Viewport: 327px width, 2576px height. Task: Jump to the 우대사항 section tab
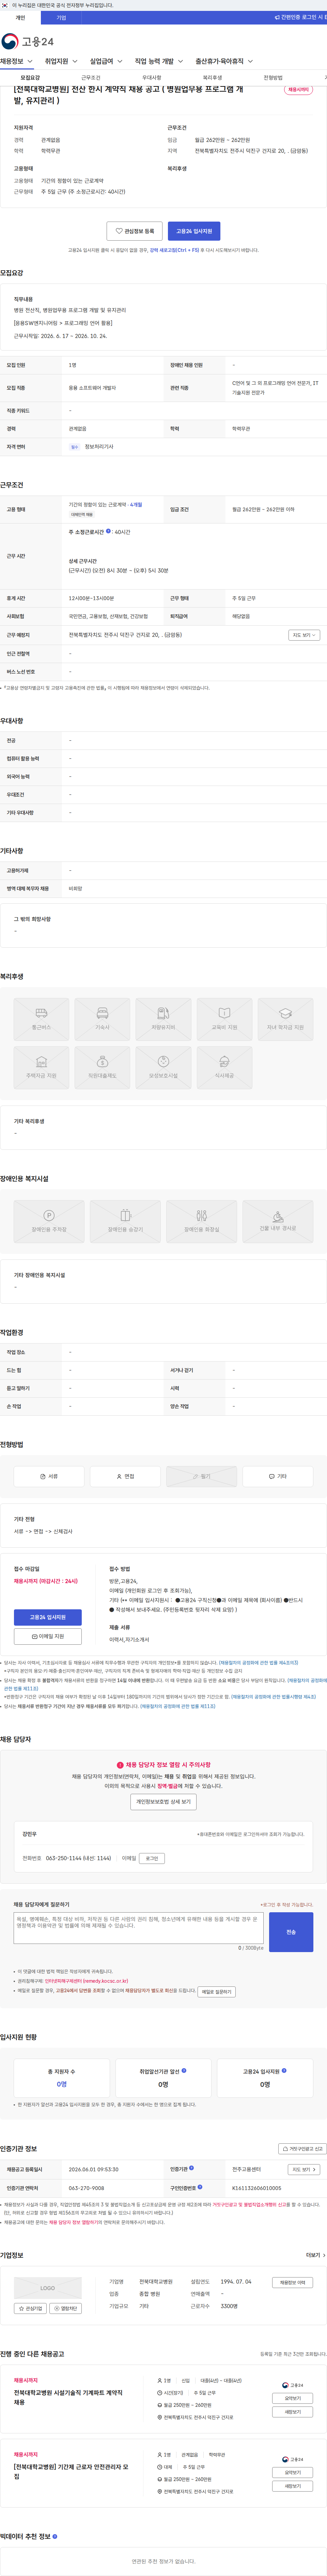tap(152, 78)
